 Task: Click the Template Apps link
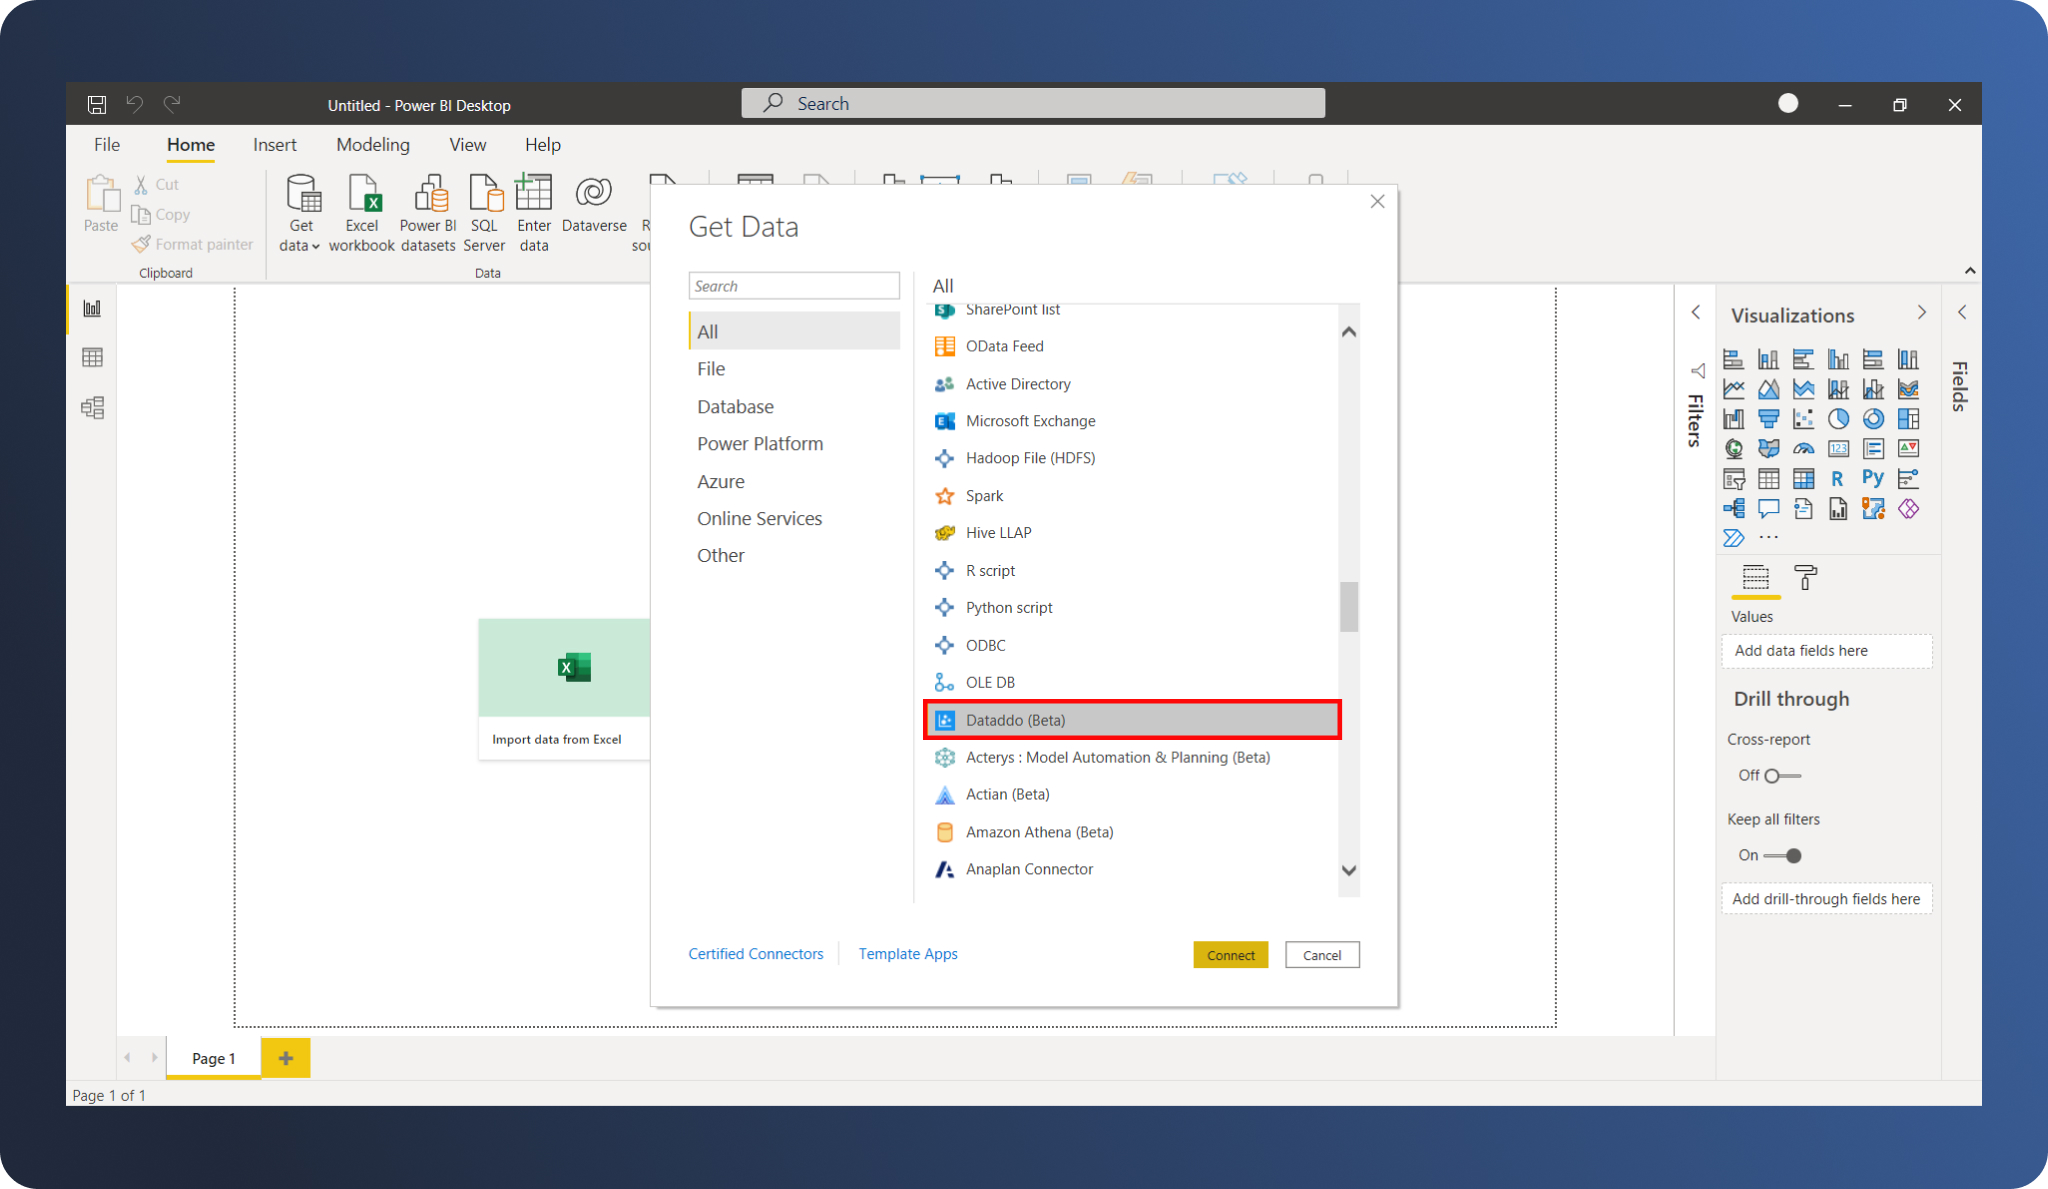907,953
